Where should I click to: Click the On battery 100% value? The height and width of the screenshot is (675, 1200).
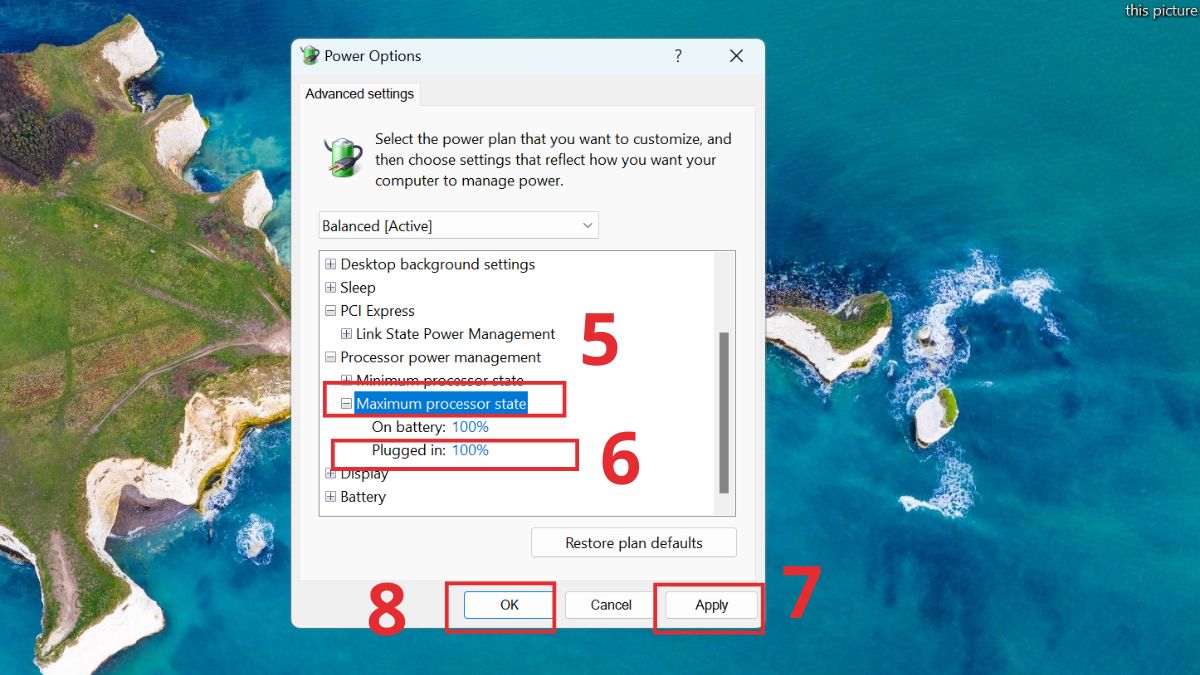pos(470,427)
